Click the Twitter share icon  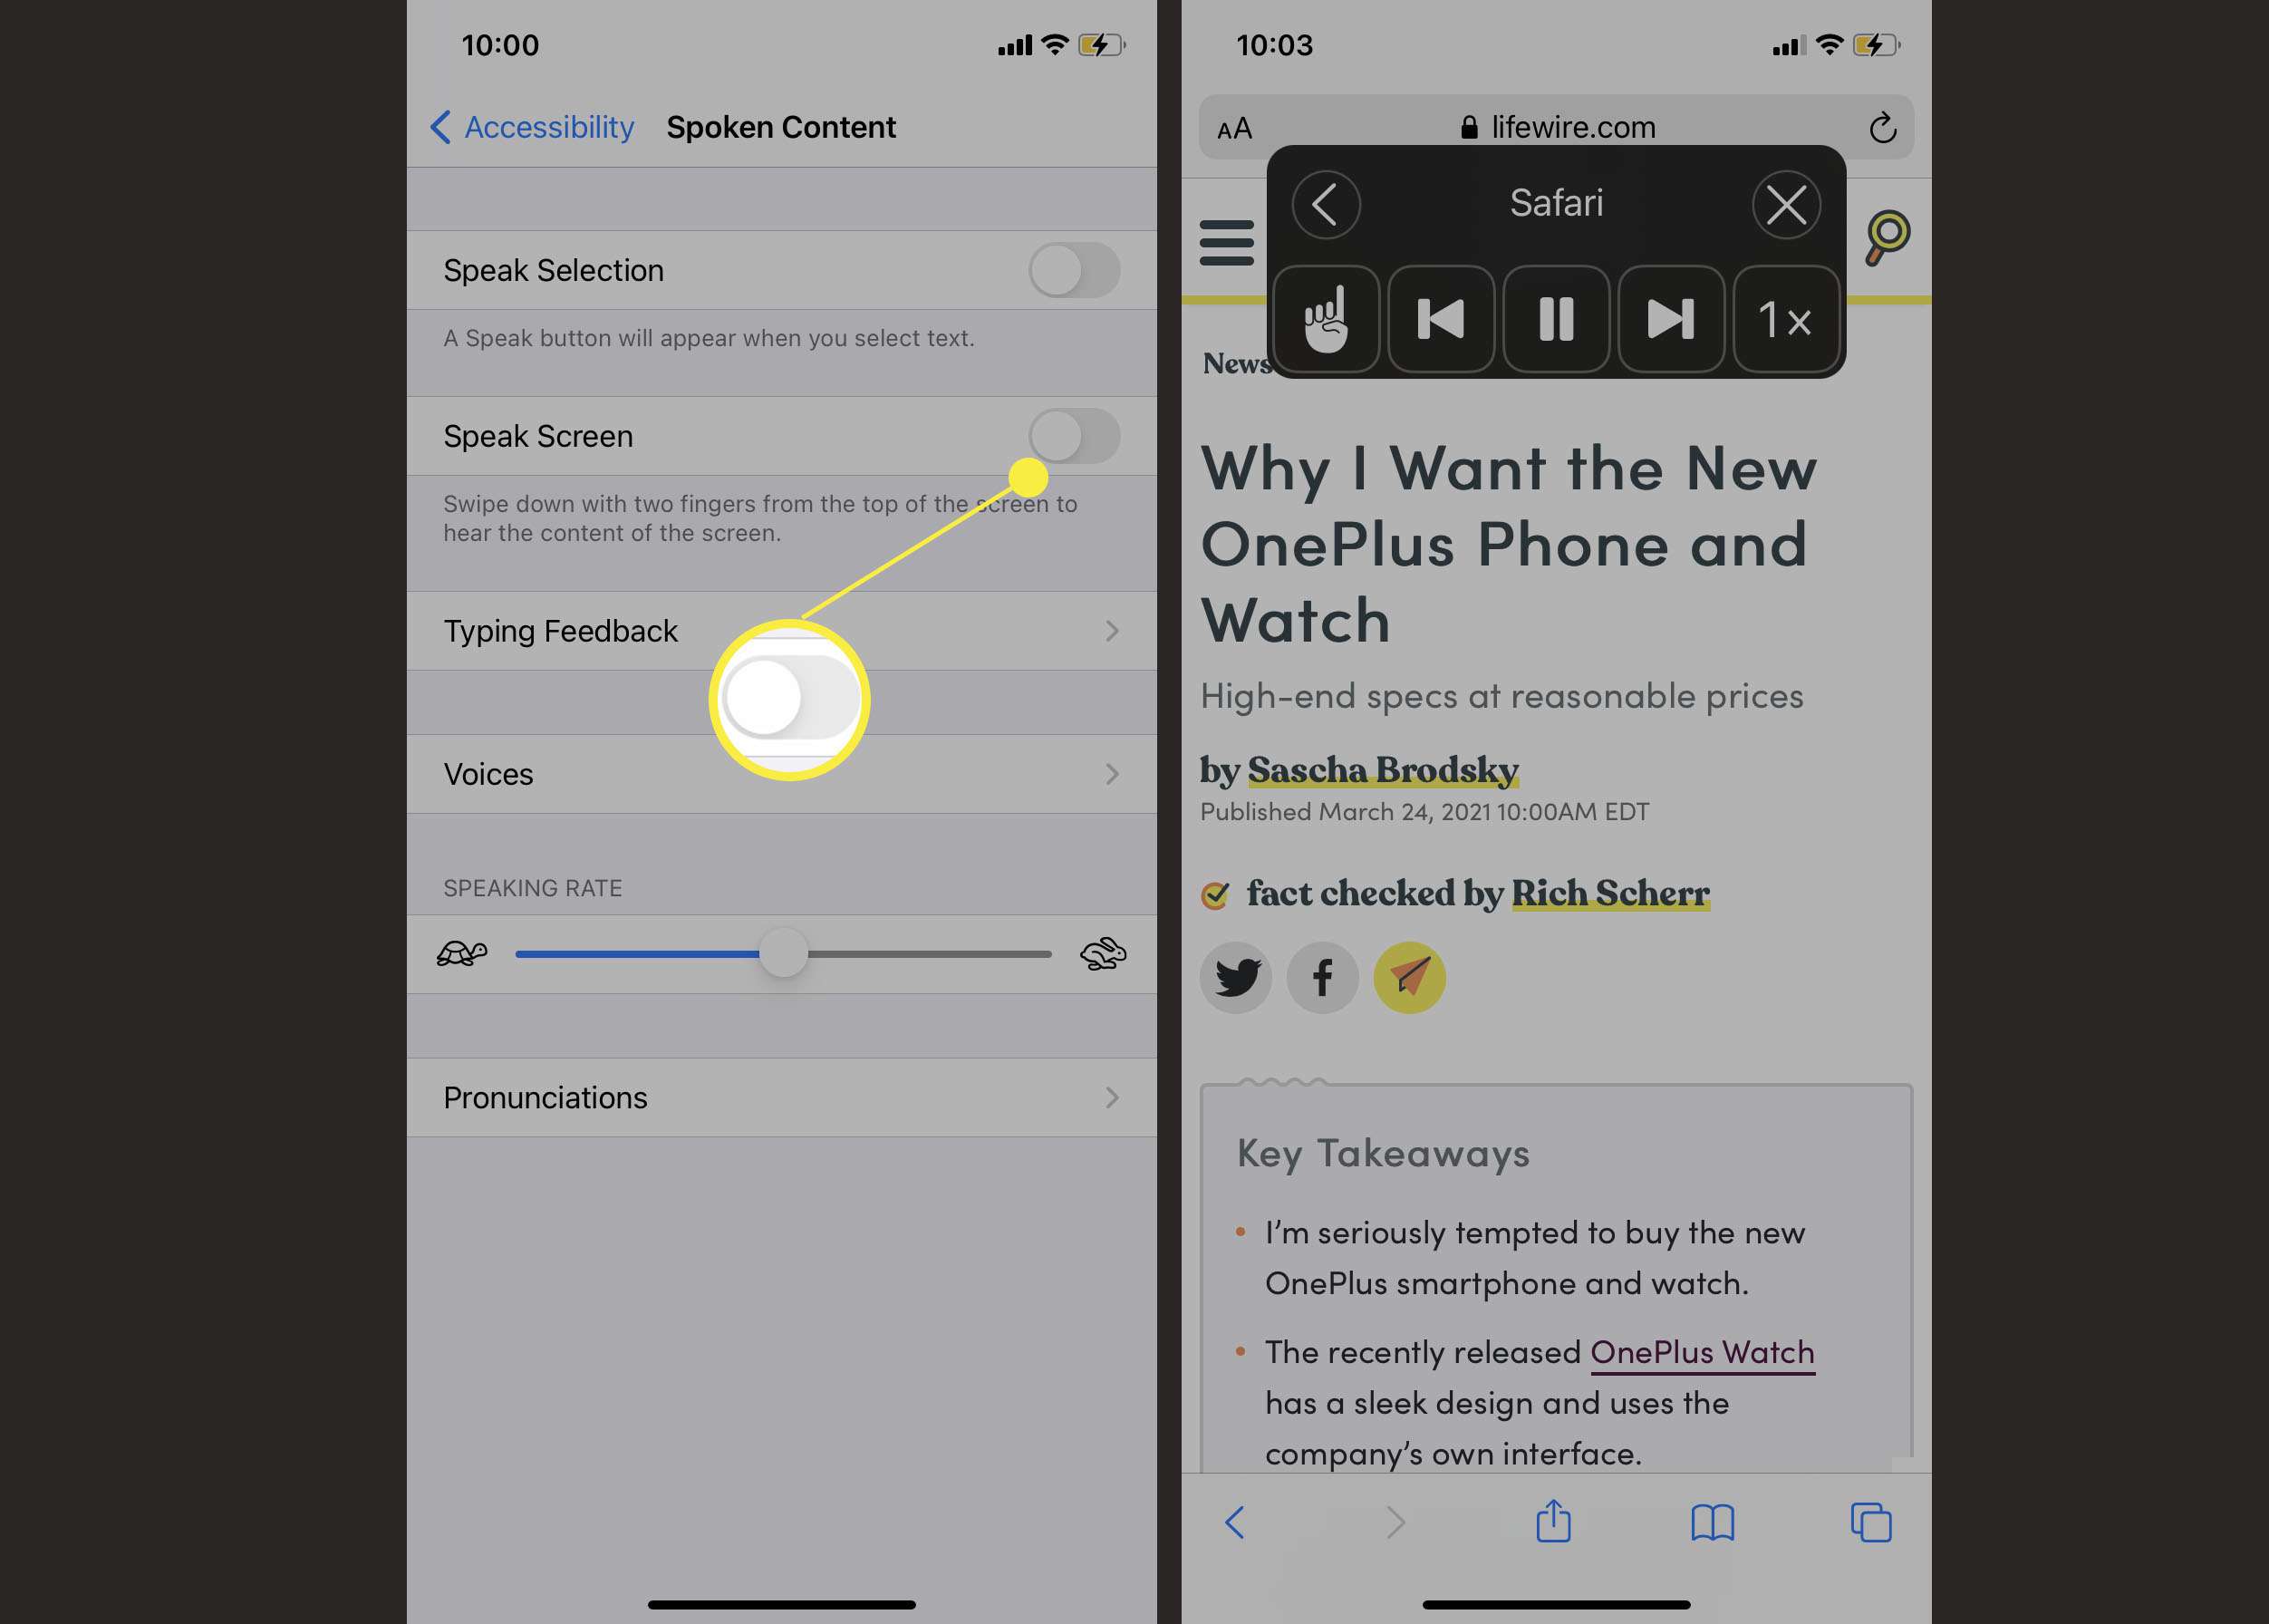[x=1236, y=975]
